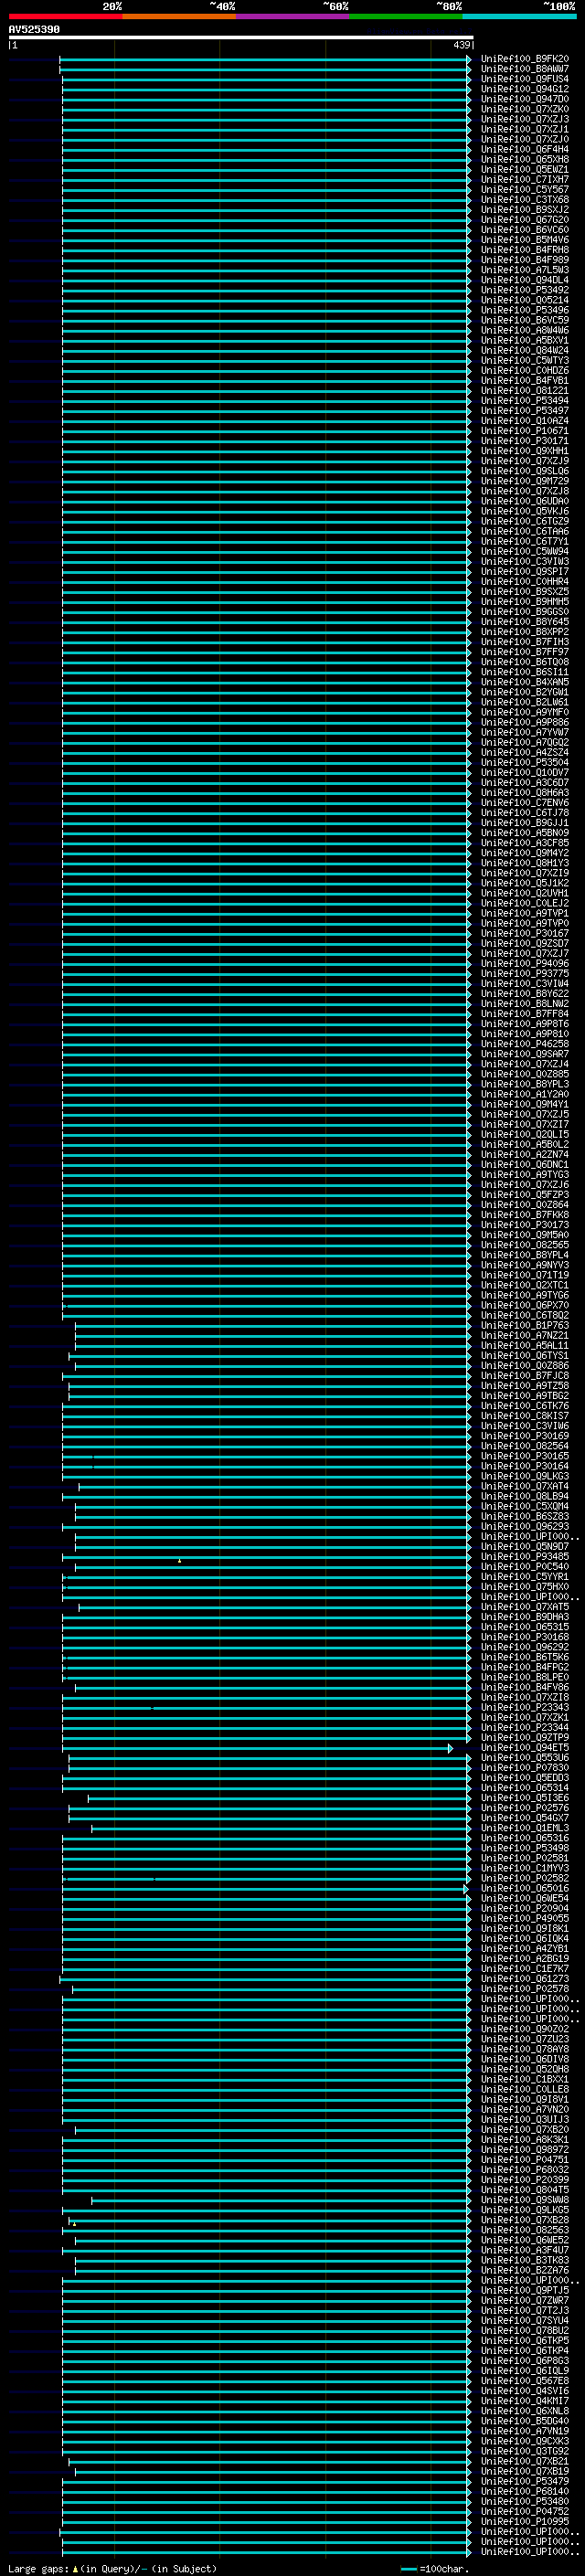Click the UniRef100_Q6F4H4 label
This screenshot has width=585, height=2576.
(525, 149)
